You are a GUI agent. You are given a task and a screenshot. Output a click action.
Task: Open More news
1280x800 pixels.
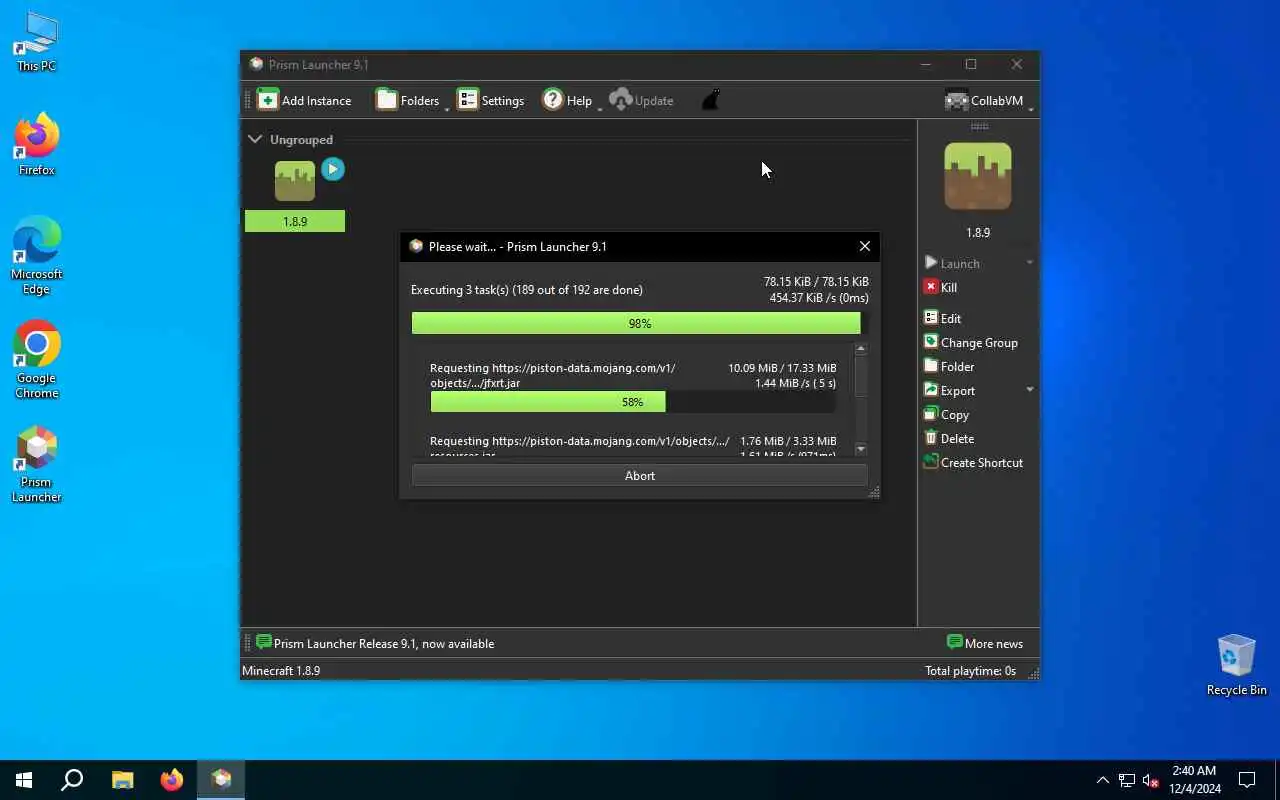click(985, 643)
